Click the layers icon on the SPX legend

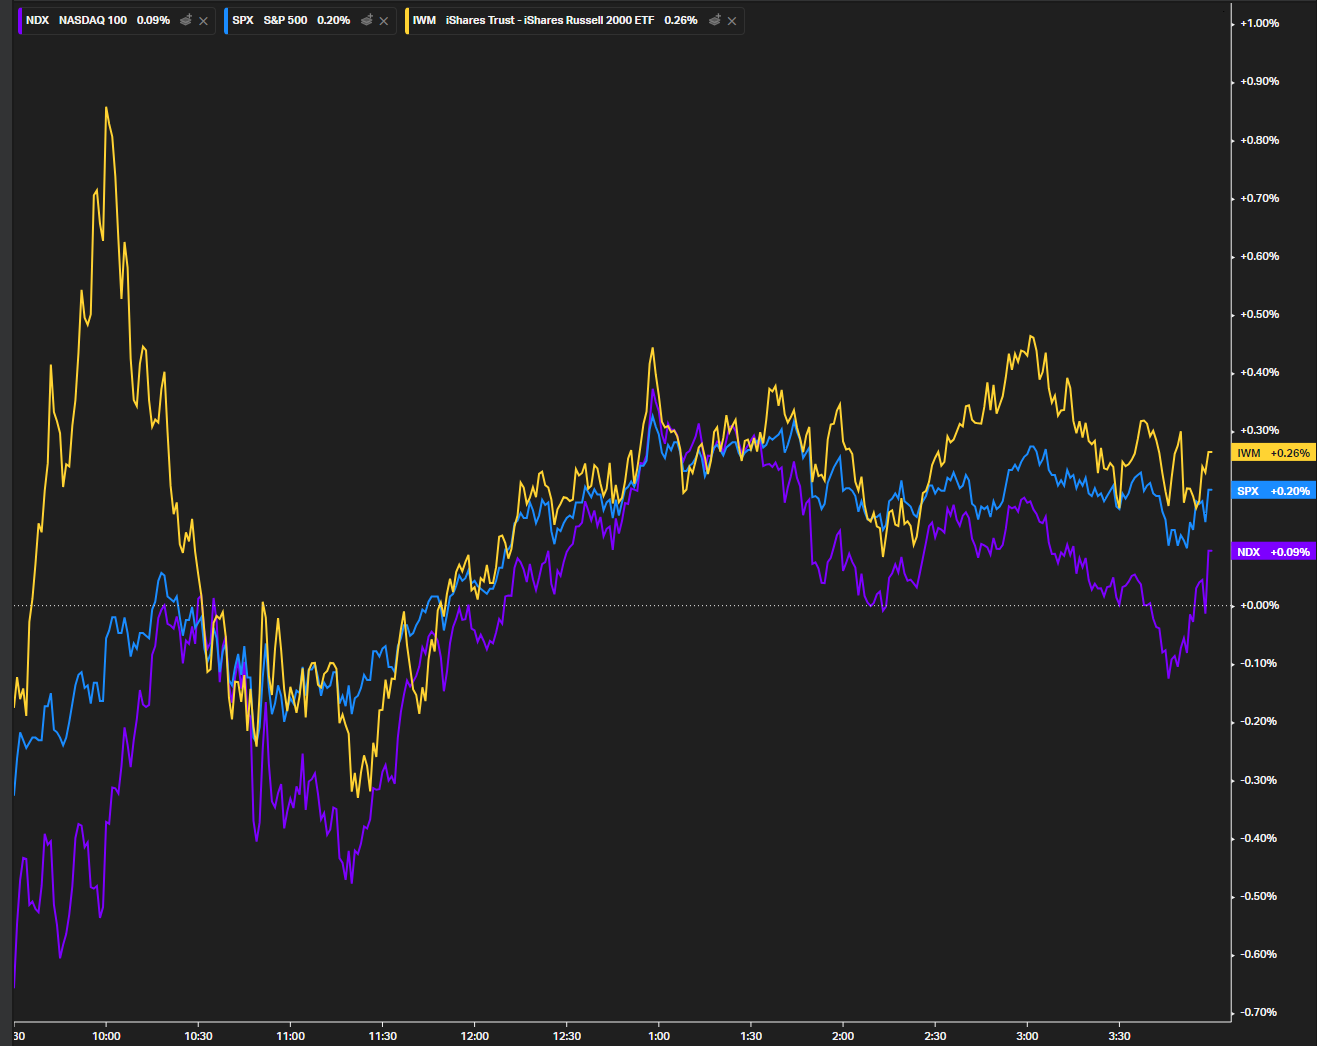pyautogui.click(x=367, y=20)
